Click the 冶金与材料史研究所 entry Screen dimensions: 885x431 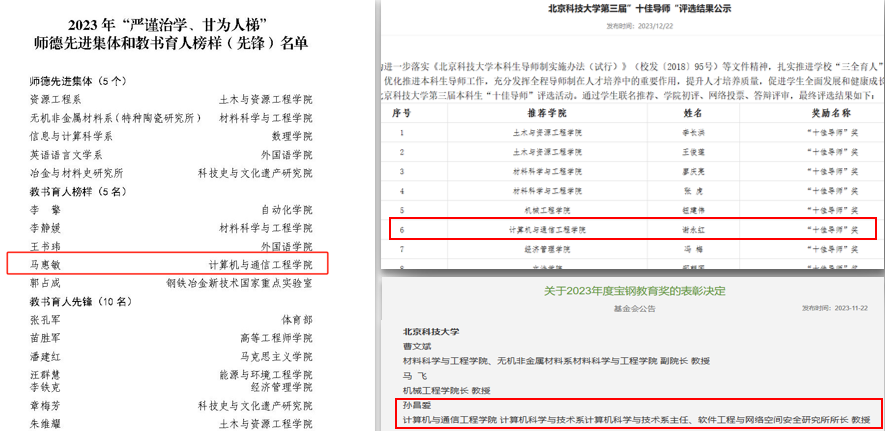tap(76, 173)
